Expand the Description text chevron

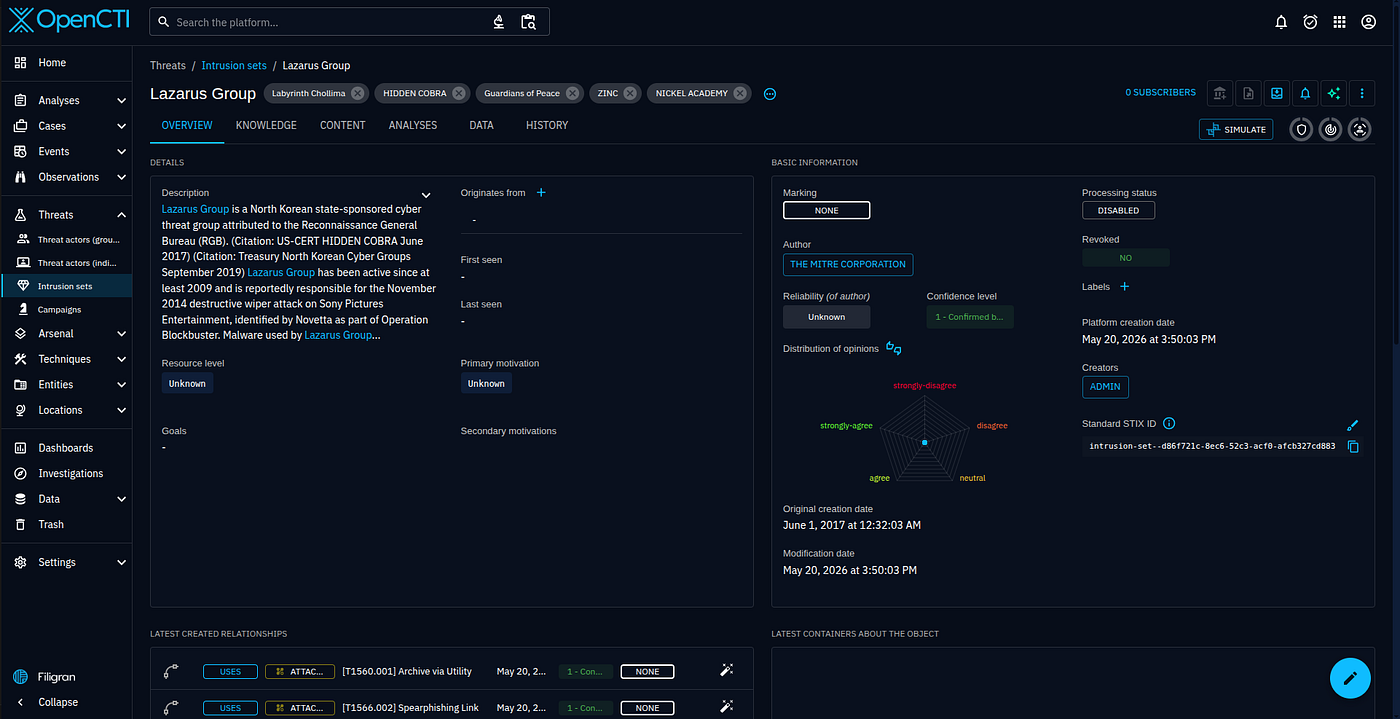tap(426, 195)
